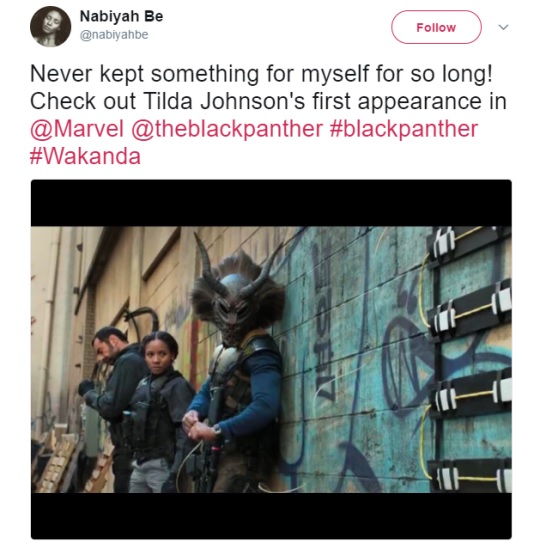540x550 pixels.
Task: Open Nabiyah Be's profile avatar
Action: 51,26
